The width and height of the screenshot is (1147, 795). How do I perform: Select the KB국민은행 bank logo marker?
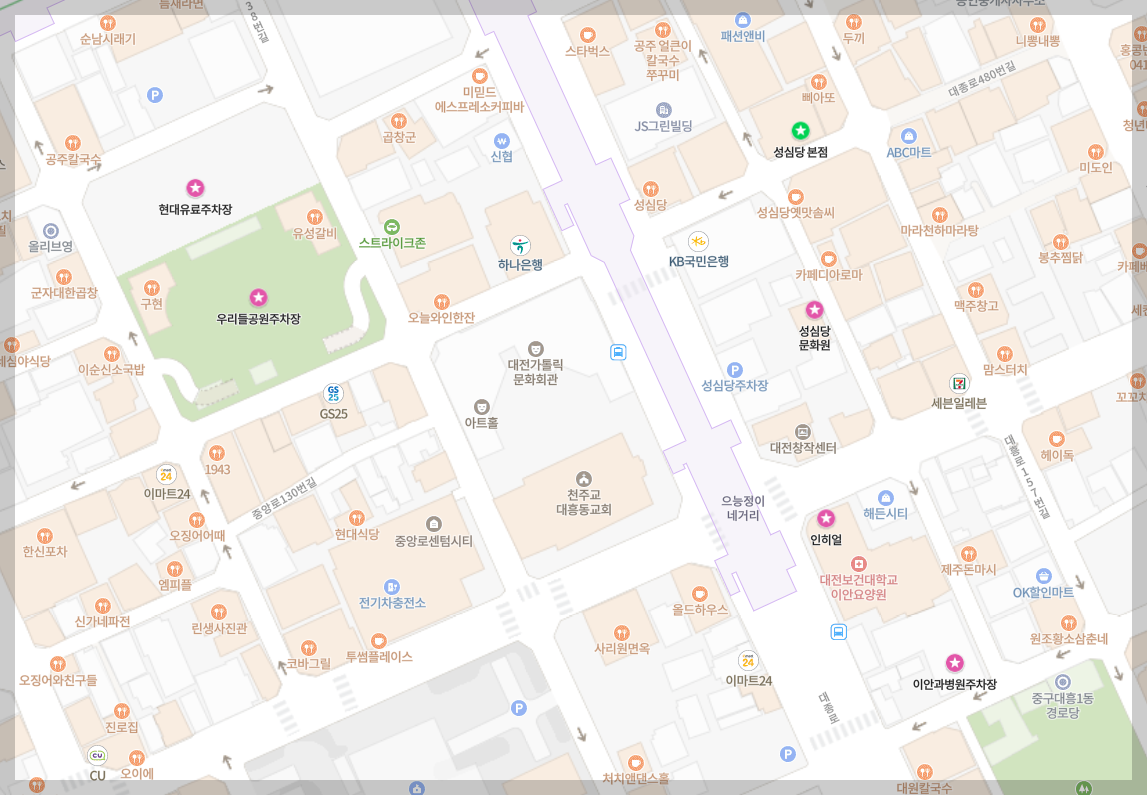(698, 241)
